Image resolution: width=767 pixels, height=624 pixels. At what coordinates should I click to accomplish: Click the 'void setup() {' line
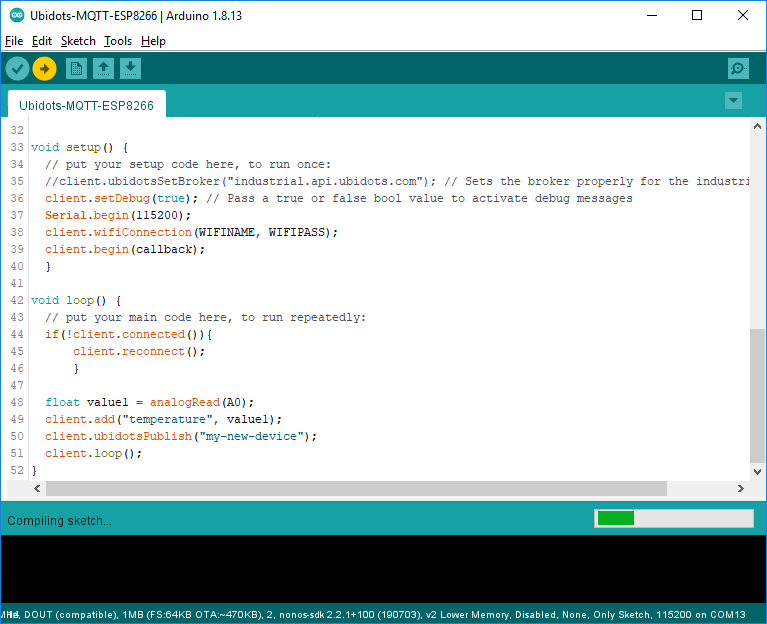(x=80, y=147)
